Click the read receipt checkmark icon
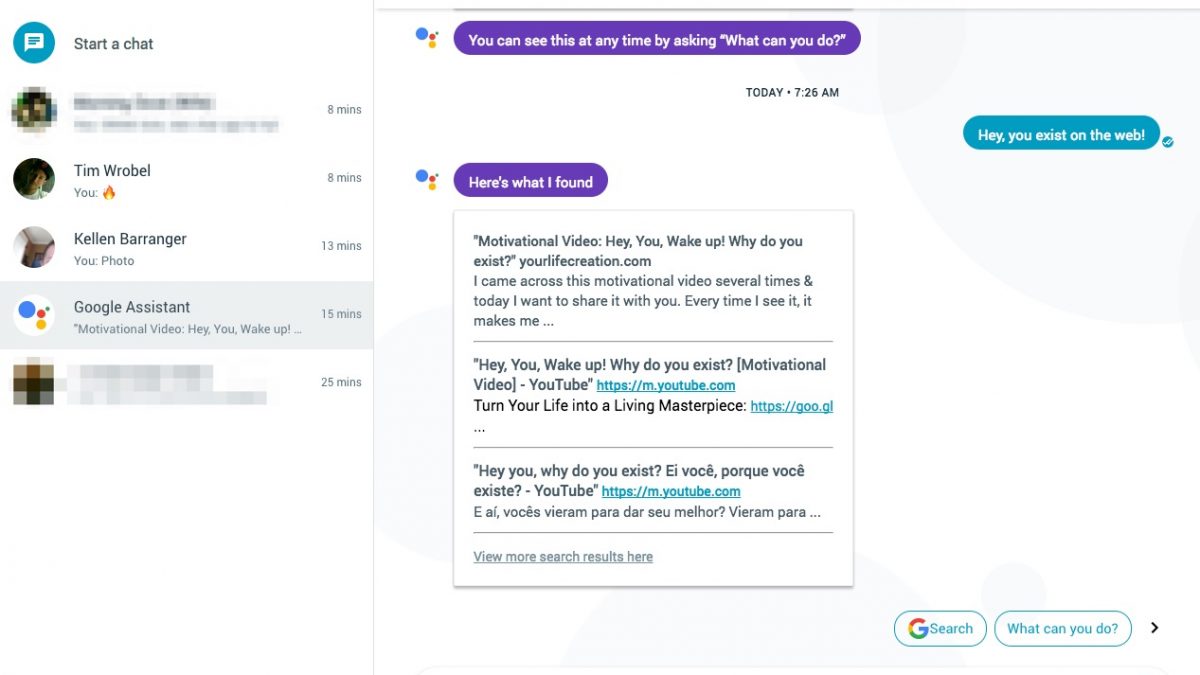1200x675 pixels. [1168, 142]
